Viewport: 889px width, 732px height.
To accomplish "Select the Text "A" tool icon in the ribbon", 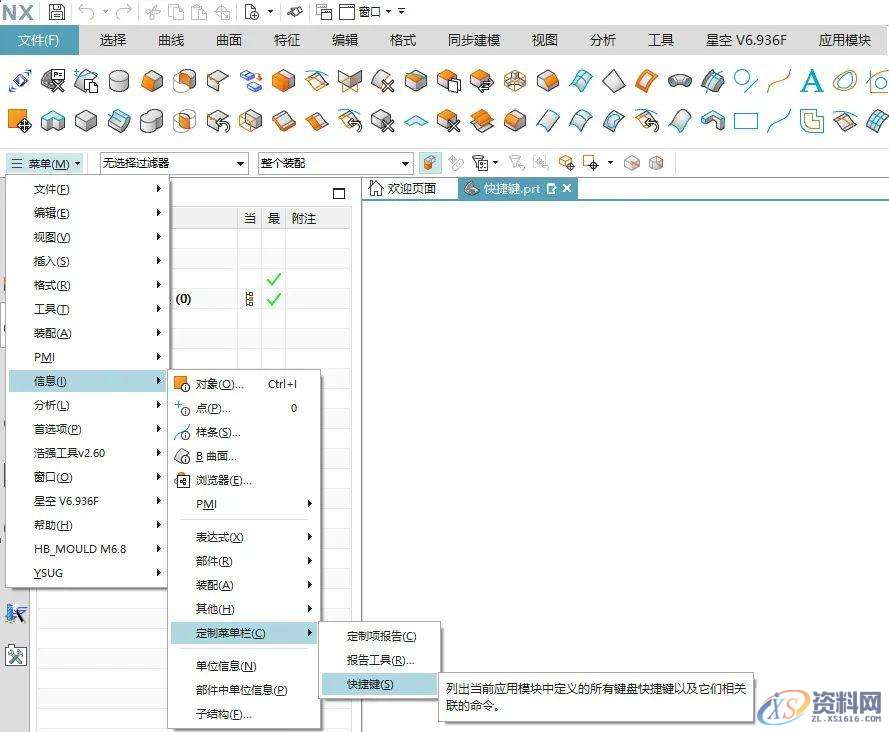I will 812,81.
